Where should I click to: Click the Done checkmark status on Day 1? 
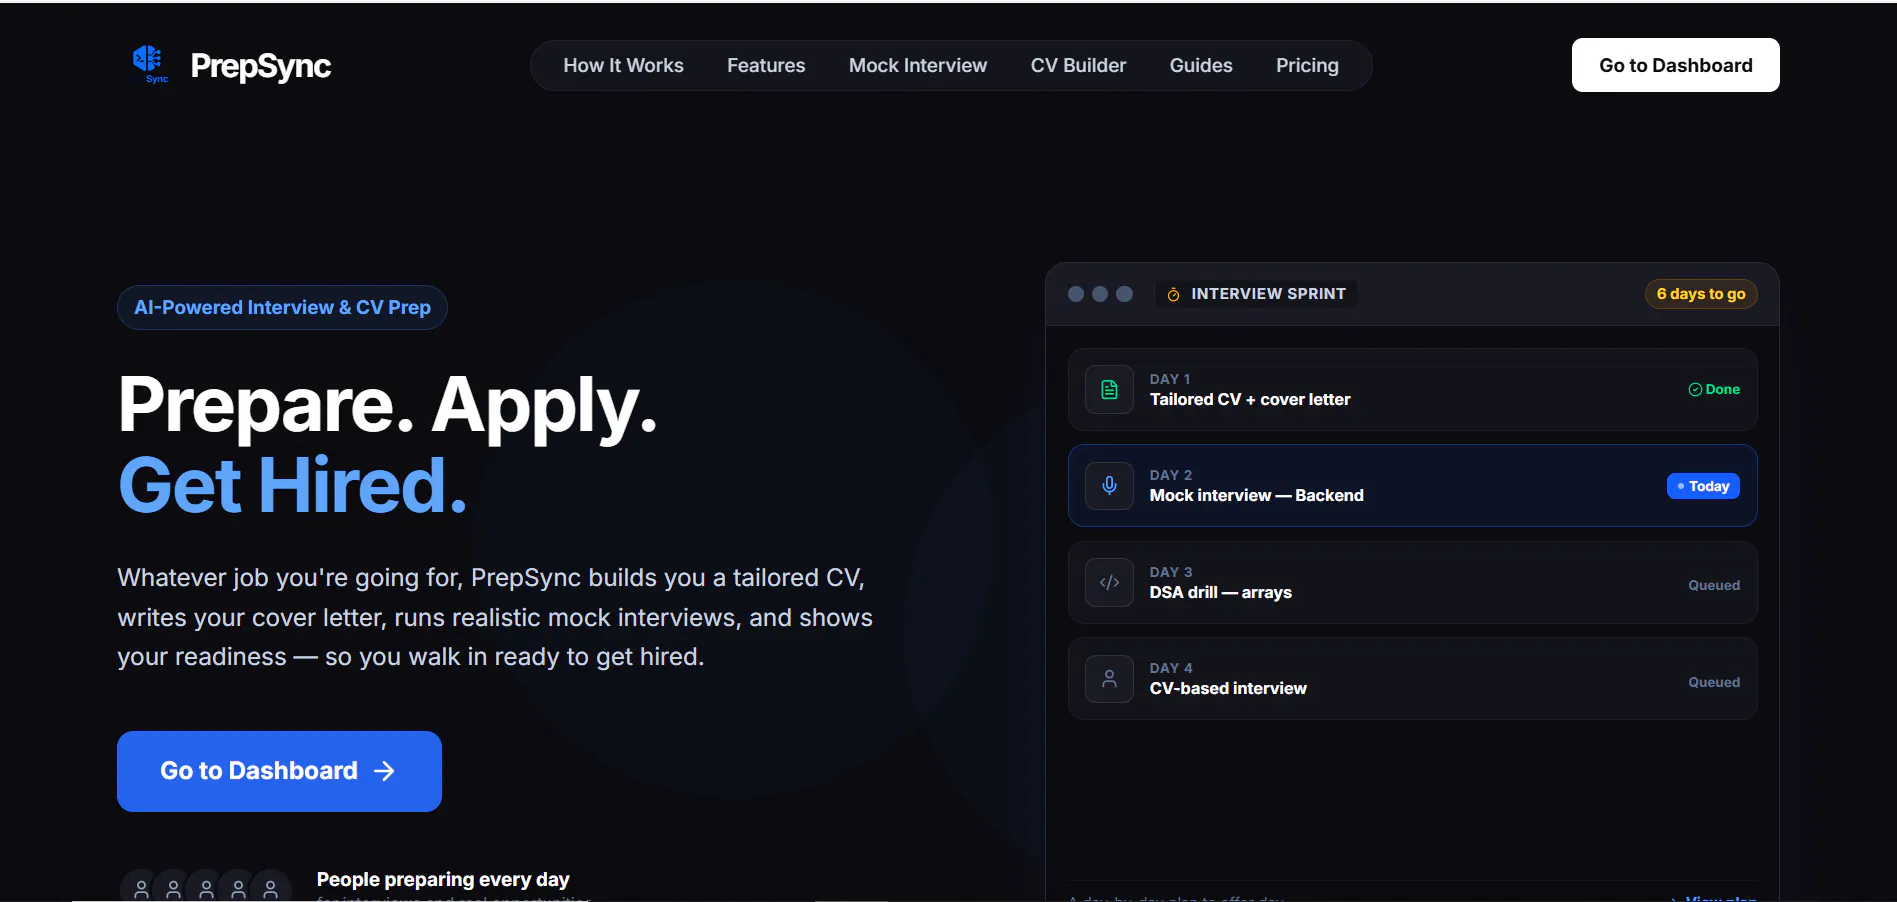(1714, 389)
